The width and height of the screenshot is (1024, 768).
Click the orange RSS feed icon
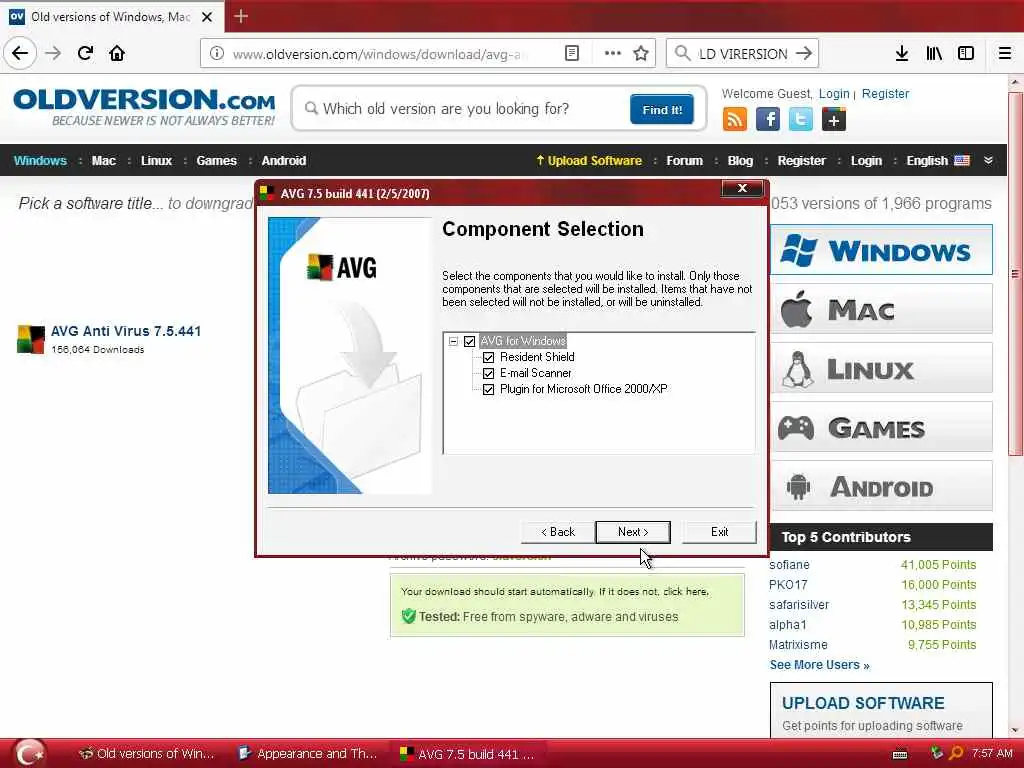point(735,120)
